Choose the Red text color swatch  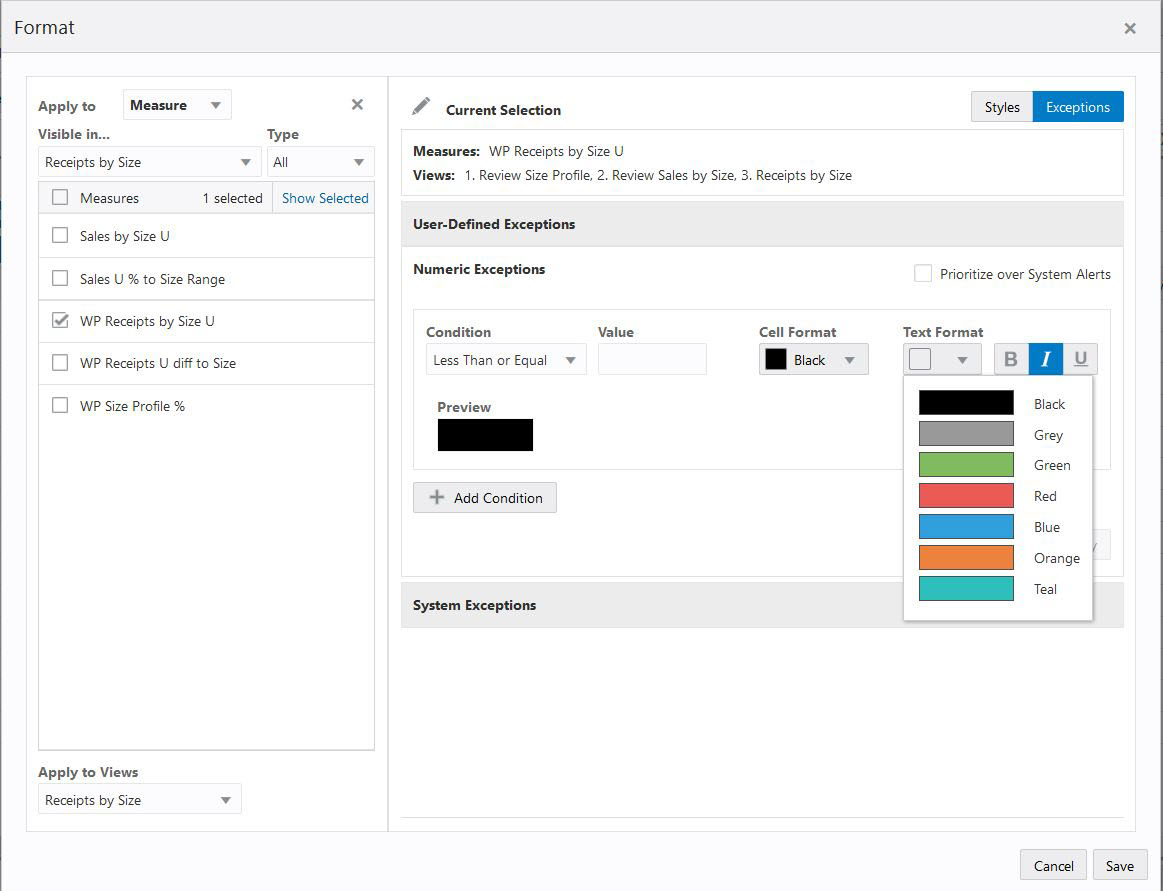point(966,496)
